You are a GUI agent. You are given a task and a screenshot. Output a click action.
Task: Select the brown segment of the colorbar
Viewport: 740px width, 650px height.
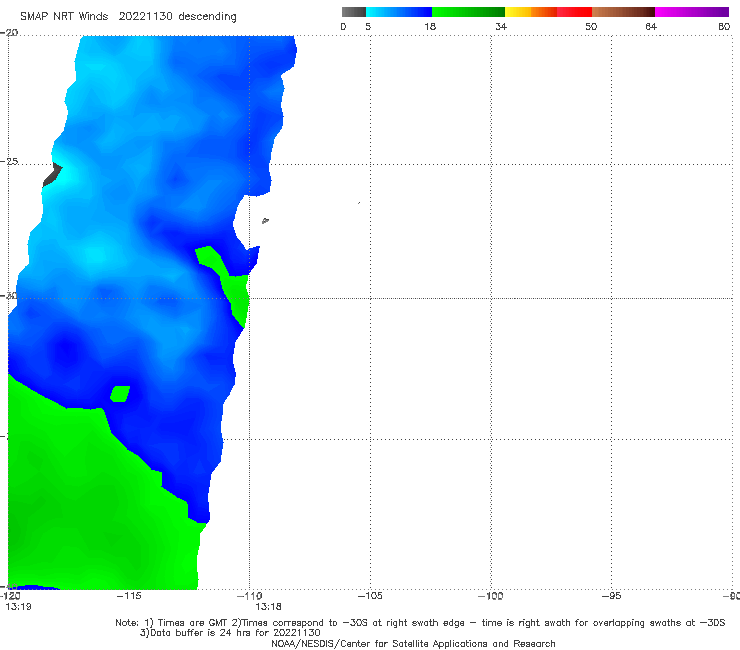tap(623, 12)
